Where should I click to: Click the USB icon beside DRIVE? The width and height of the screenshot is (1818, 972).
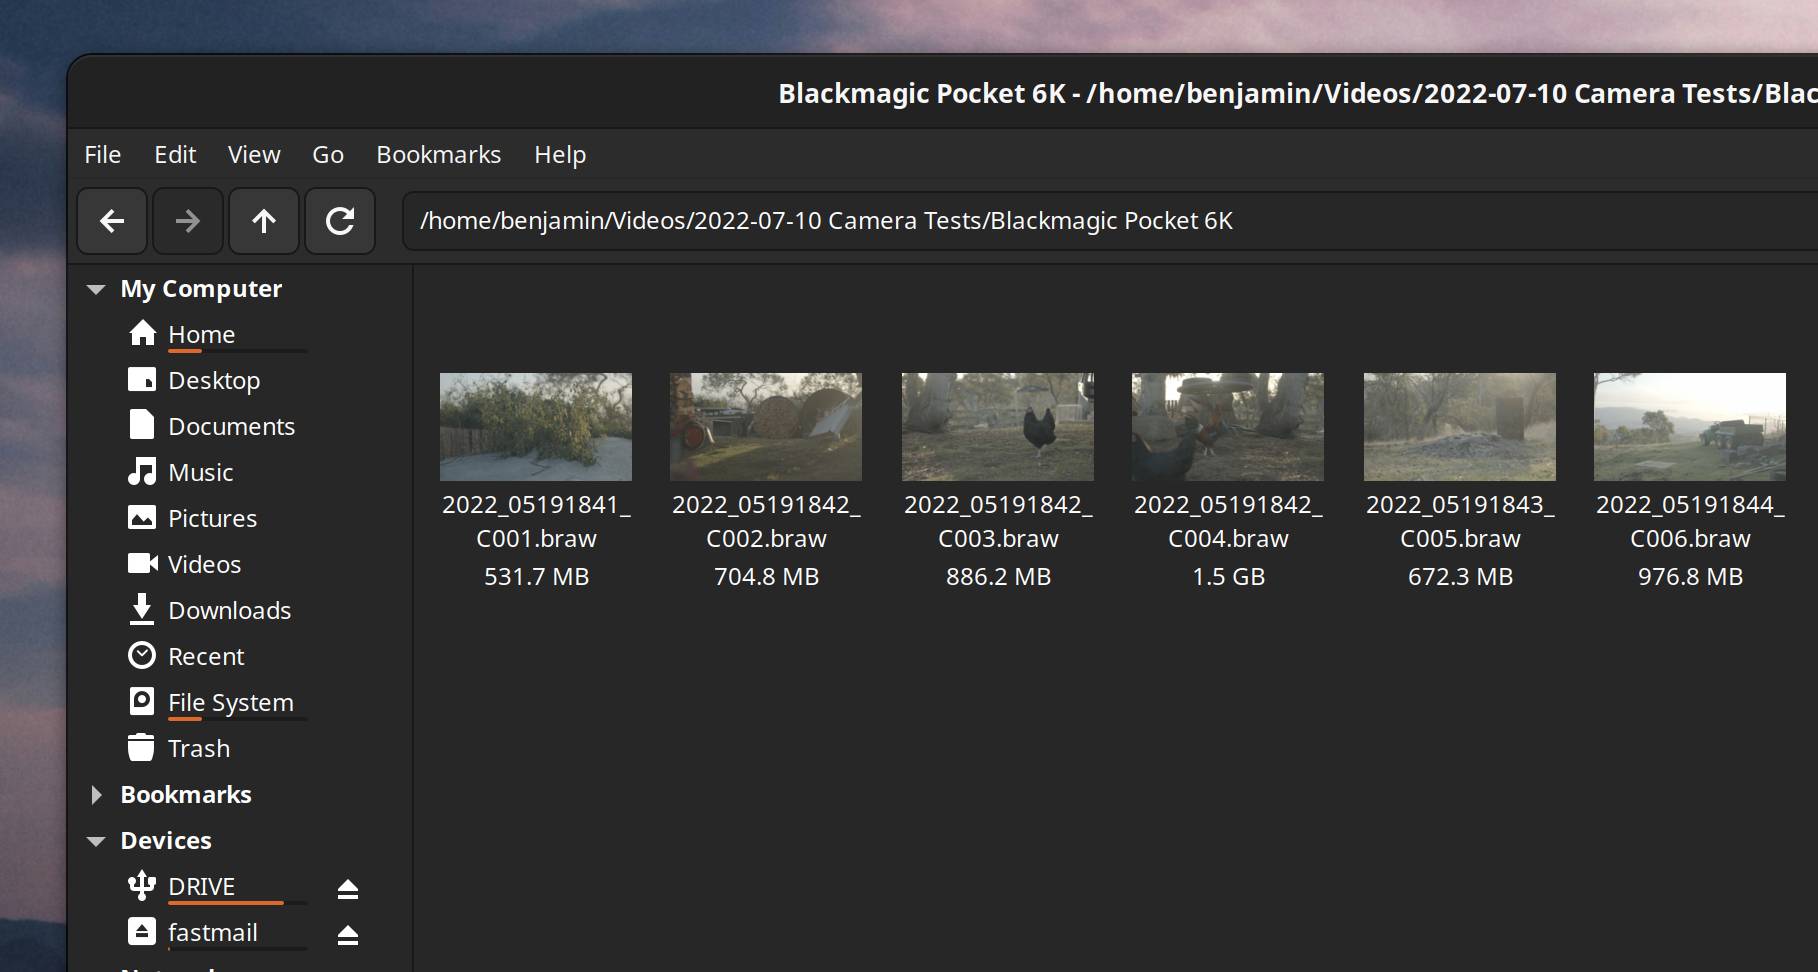142,885
